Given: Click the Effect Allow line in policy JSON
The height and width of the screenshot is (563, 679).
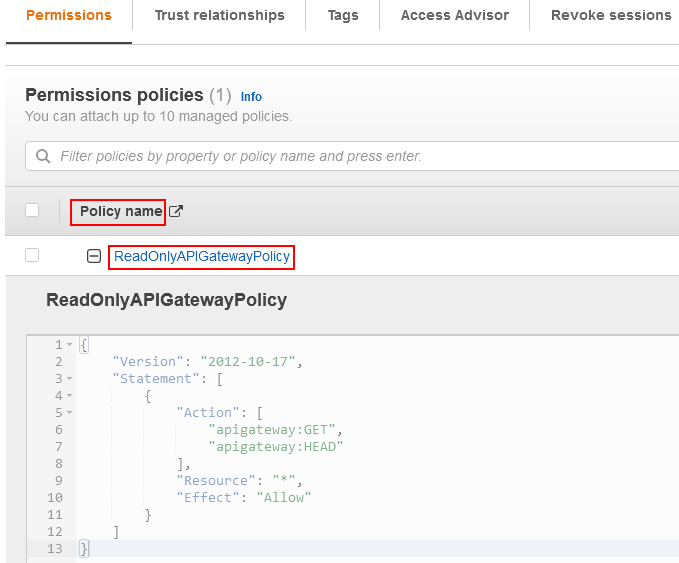Looking at the screenshot, I should (243, 497).
